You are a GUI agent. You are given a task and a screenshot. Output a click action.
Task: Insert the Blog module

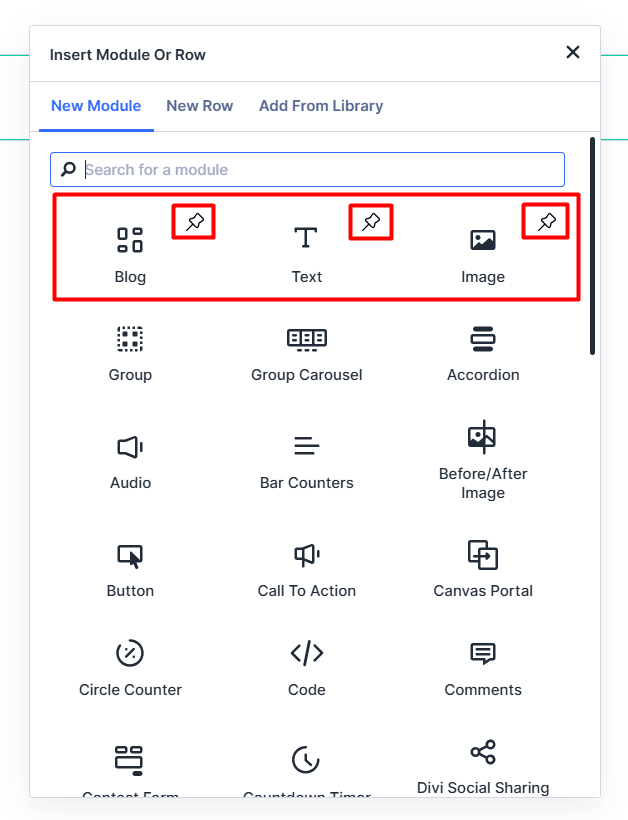[x=130, y=254]
